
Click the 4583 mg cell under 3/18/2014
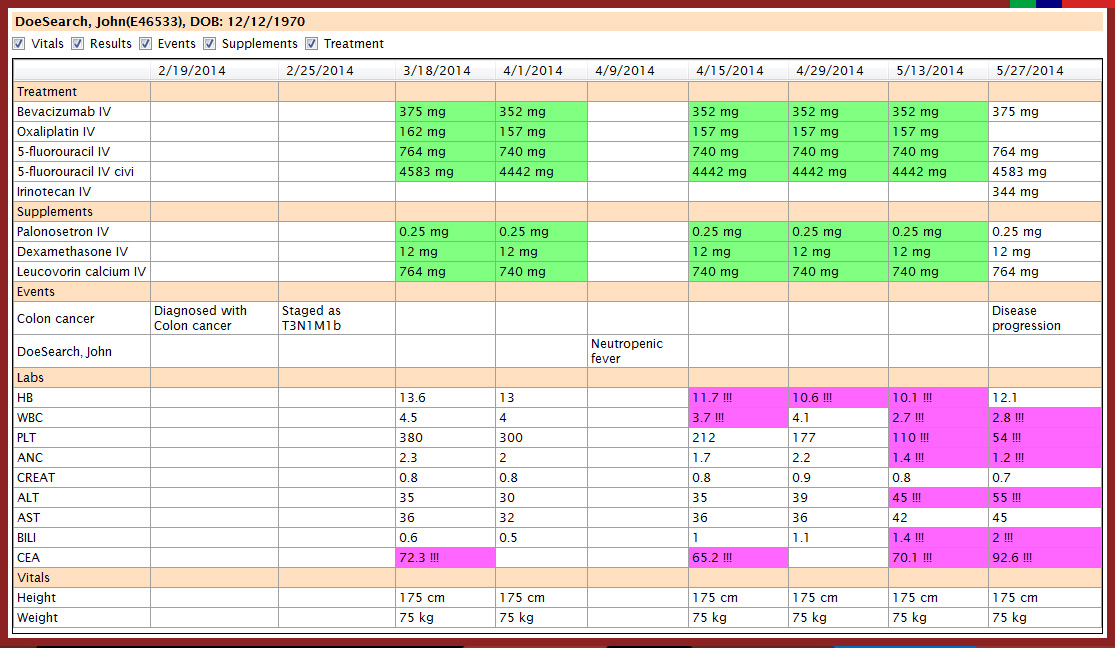pos(445,171)
